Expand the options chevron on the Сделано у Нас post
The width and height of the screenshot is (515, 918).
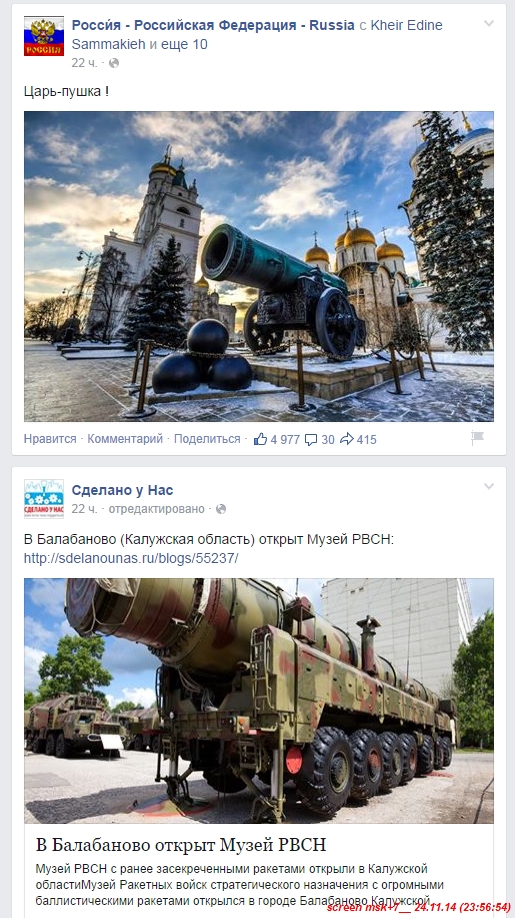pyautogui.click(x=489, y=487)
